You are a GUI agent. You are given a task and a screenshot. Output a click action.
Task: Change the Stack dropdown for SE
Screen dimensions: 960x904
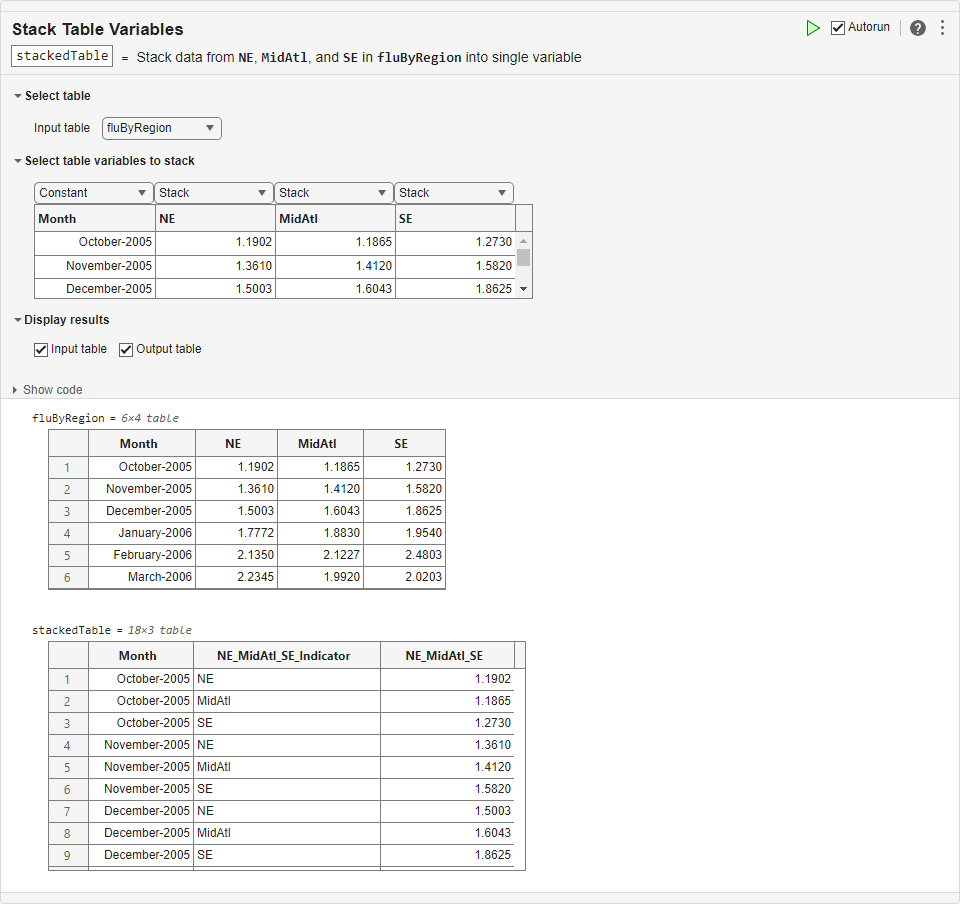[454, 193]
